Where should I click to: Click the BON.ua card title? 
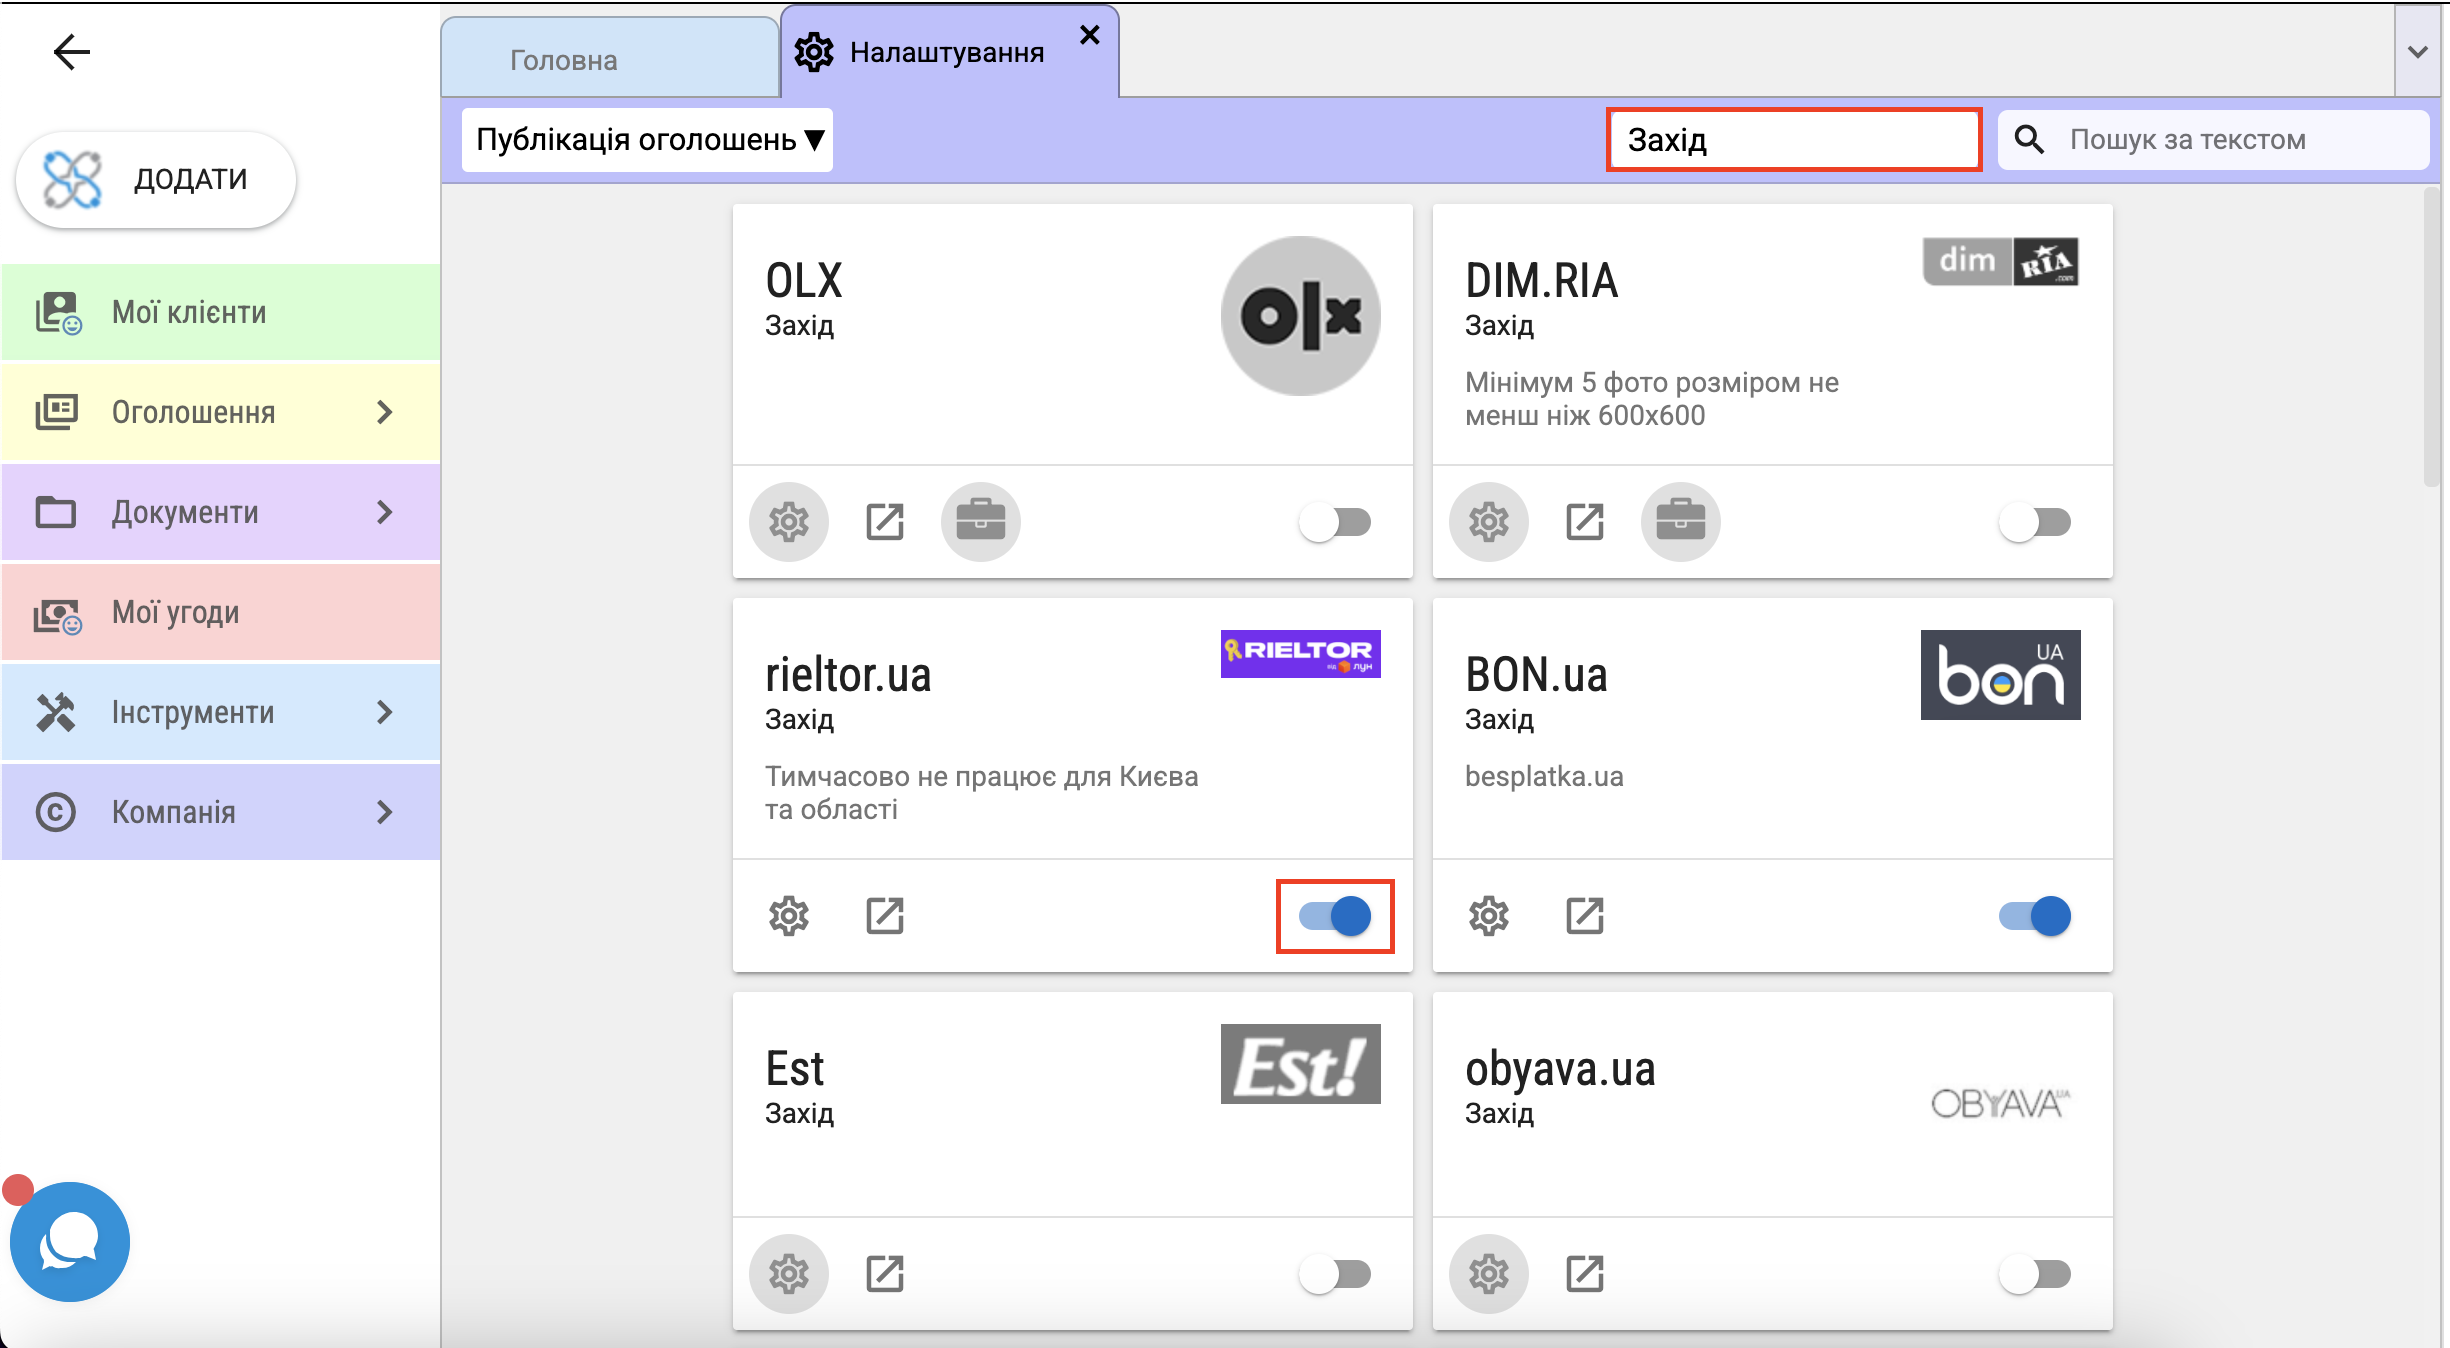[x=1536, y=675]
